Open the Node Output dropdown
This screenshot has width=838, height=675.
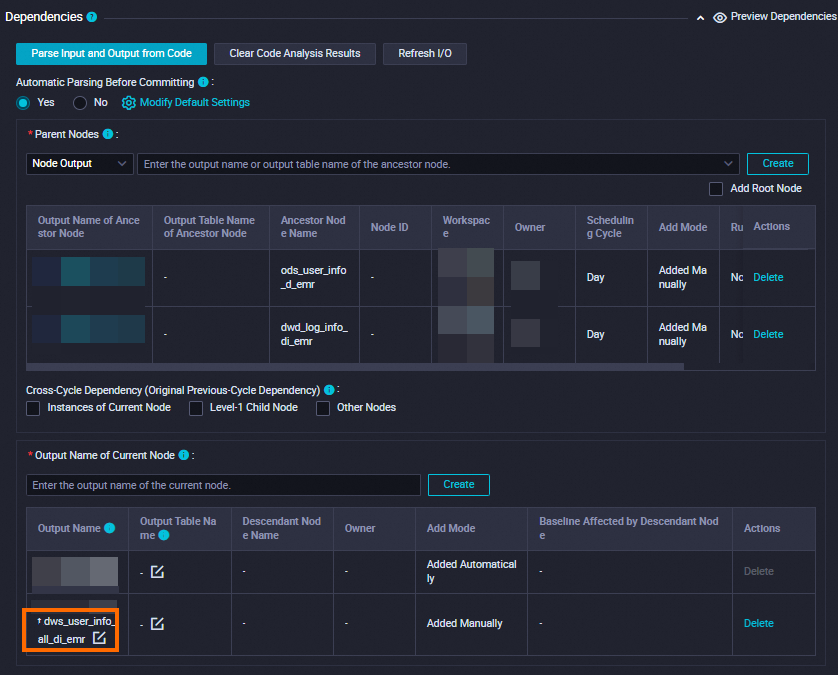pos(80,164)
